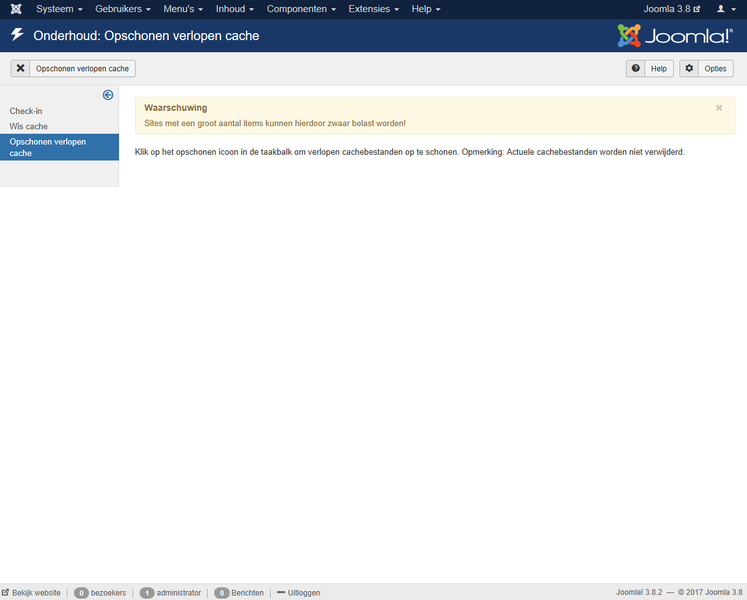Screen dimensions: 747x600
Task: Click the Opschonen verlopen cache toolbar button
Action: point(73,69)
